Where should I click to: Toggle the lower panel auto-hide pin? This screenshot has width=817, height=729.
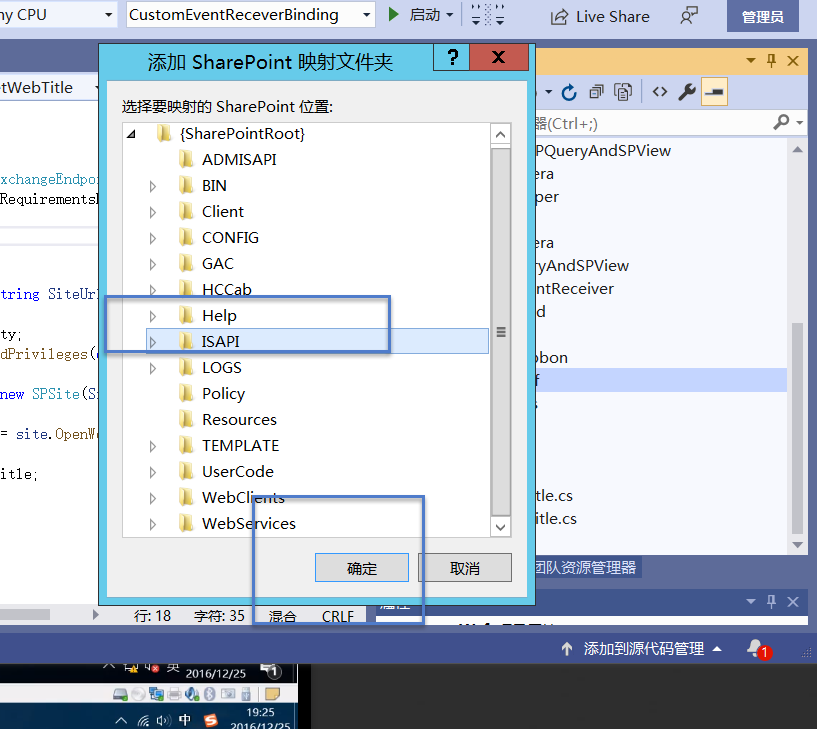772,601
